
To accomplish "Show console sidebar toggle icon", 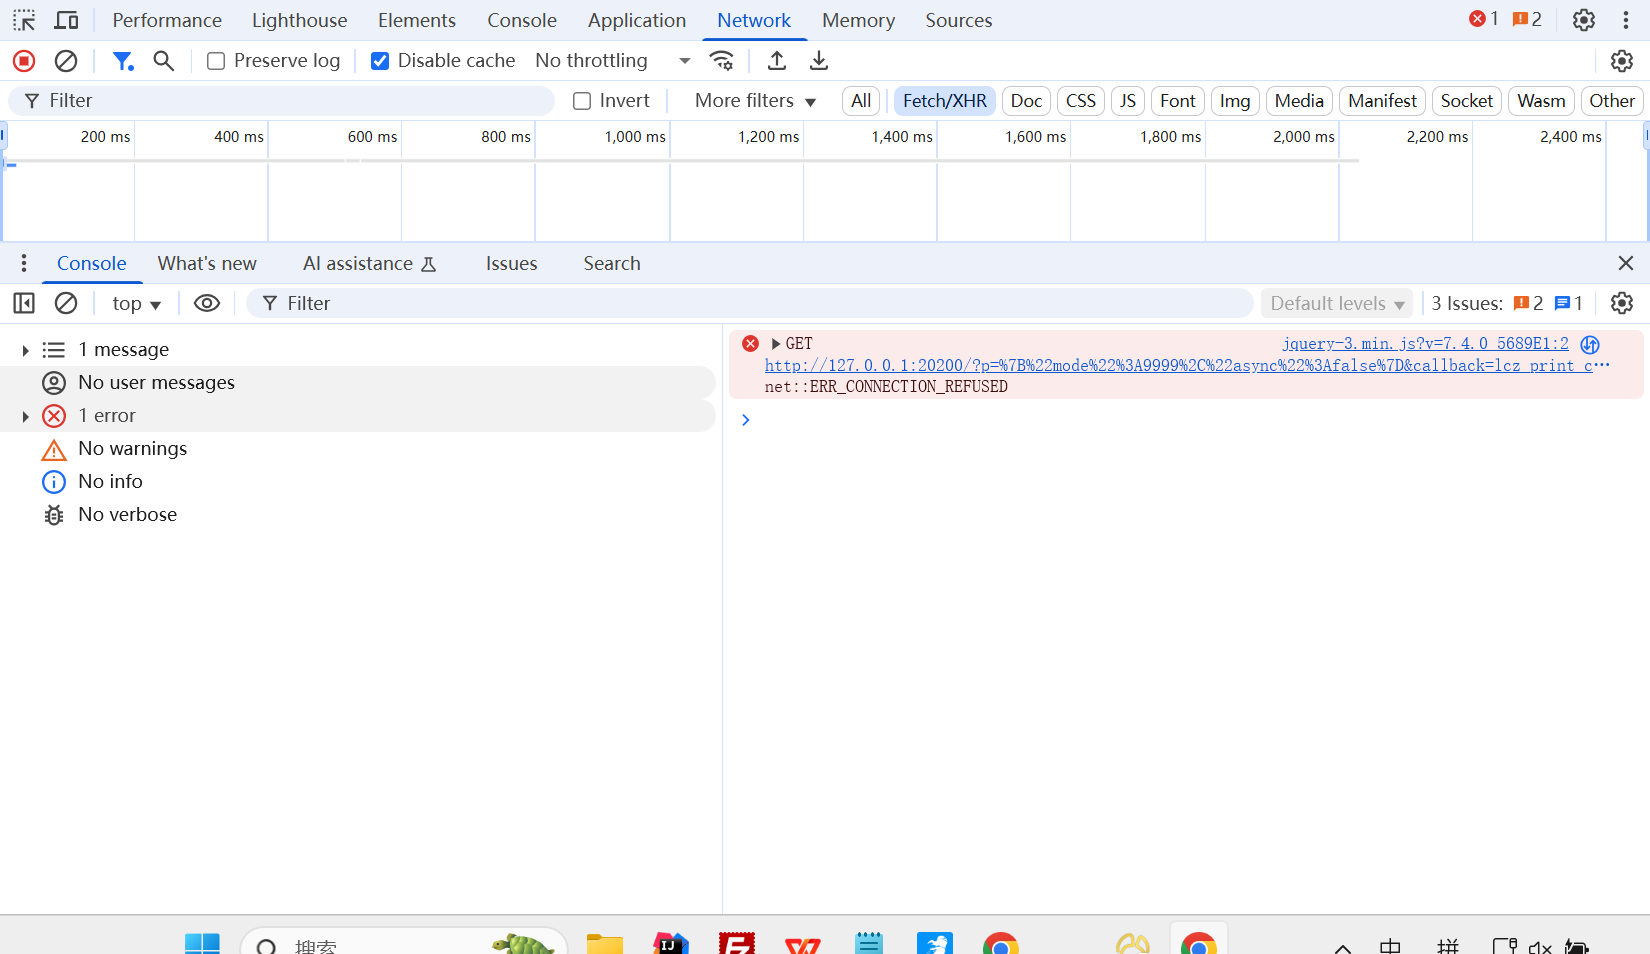I will (24, 303).
